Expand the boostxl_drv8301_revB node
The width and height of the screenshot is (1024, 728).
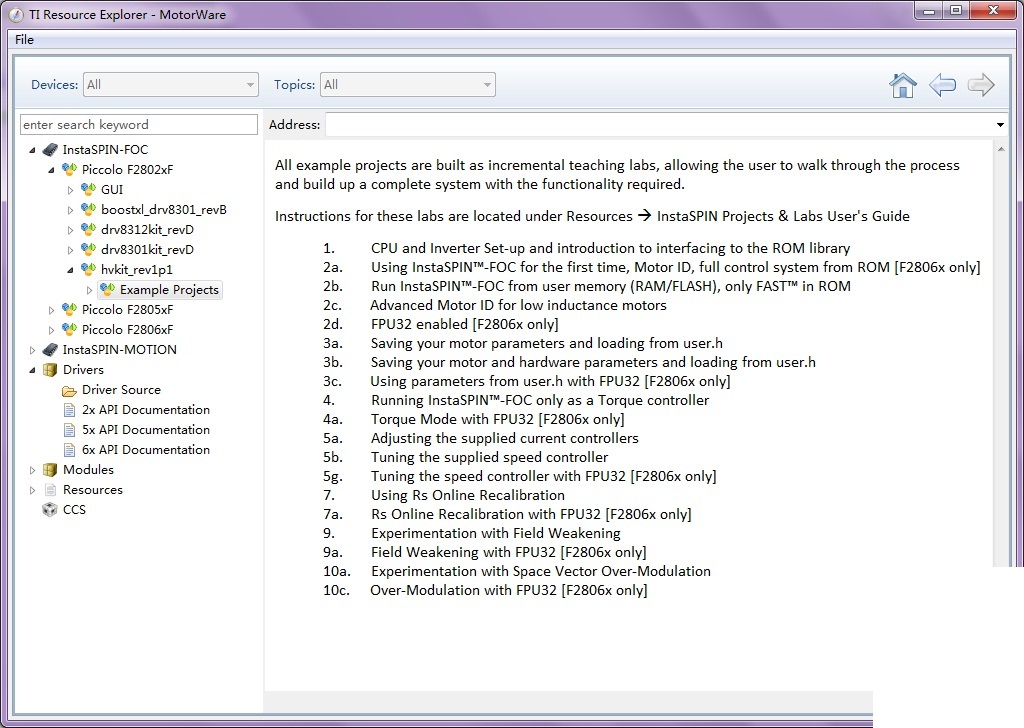click(71, 210)
